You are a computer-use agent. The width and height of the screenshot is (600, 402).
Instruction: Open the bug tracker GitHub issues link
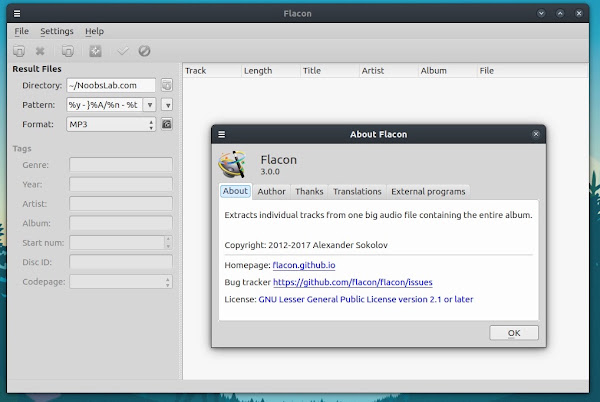pyautogui.click(x=352, y=282)
